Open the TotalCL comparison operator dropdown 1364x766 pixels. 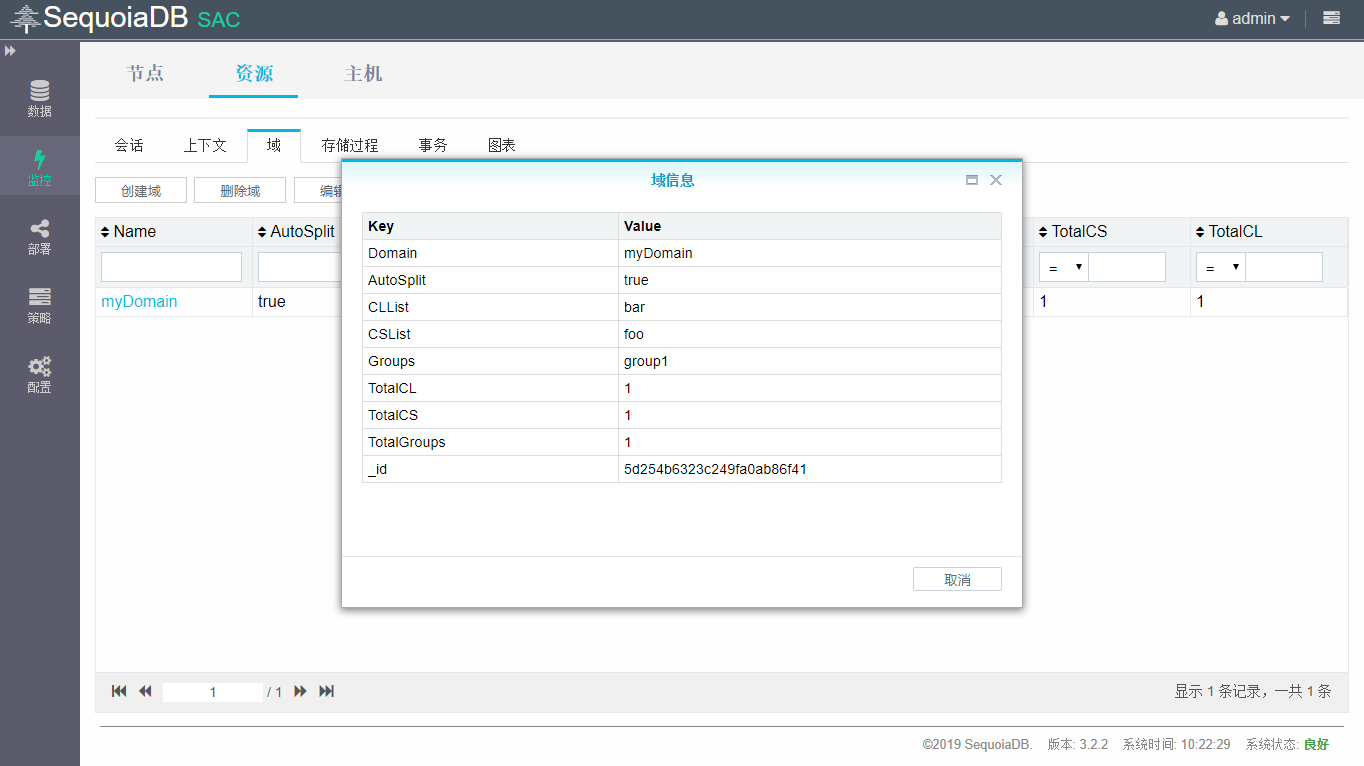pos(1221,267)
